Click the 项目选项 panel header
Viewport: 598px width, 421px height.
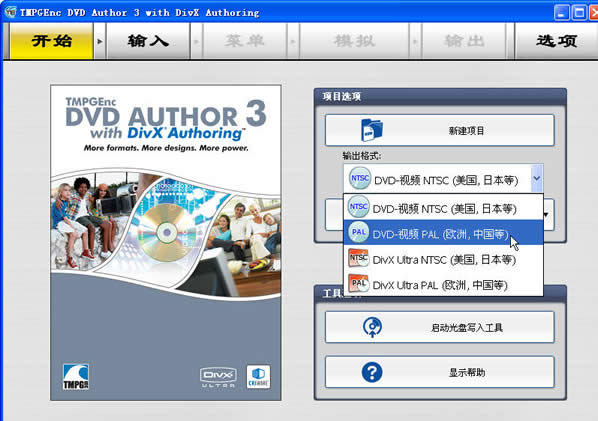[440, 96]
